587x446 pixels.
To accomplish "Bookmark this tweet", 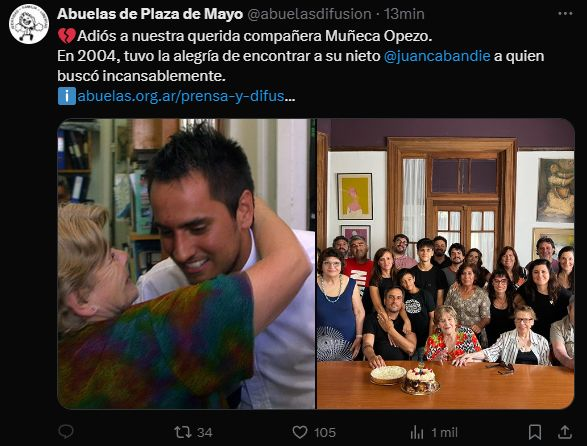I will click(535, 432).
